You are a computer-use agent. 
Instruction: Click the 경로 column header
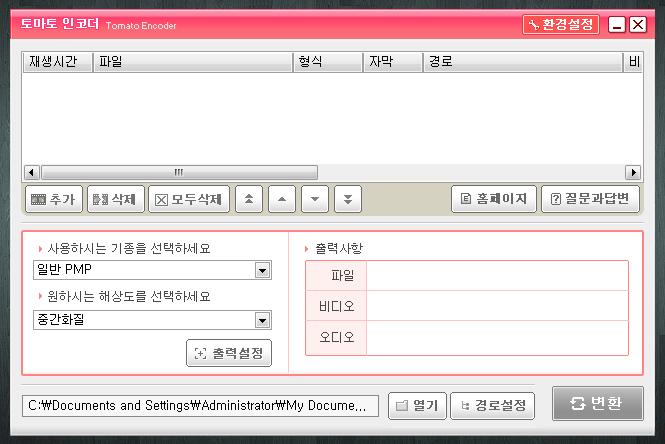523,62
